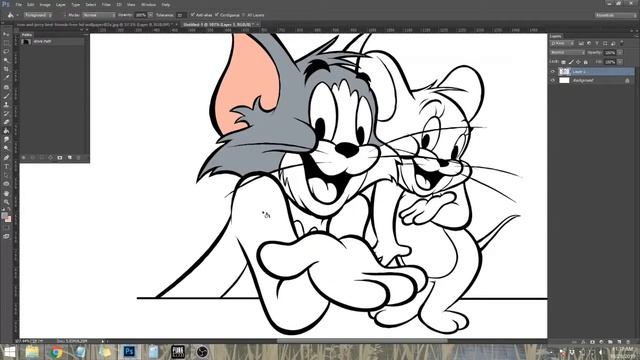Screen dimensions: 640x360
Task: Click the Tolerance input field
Action: point(181,15)
